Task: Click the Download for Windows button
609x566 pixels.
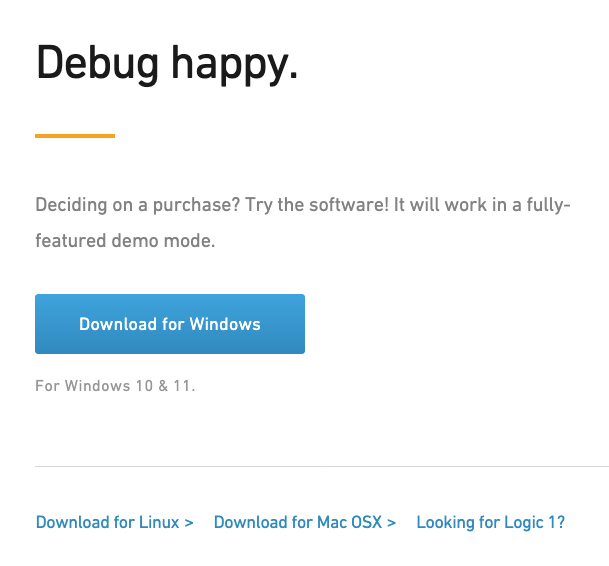Action: 170,324
